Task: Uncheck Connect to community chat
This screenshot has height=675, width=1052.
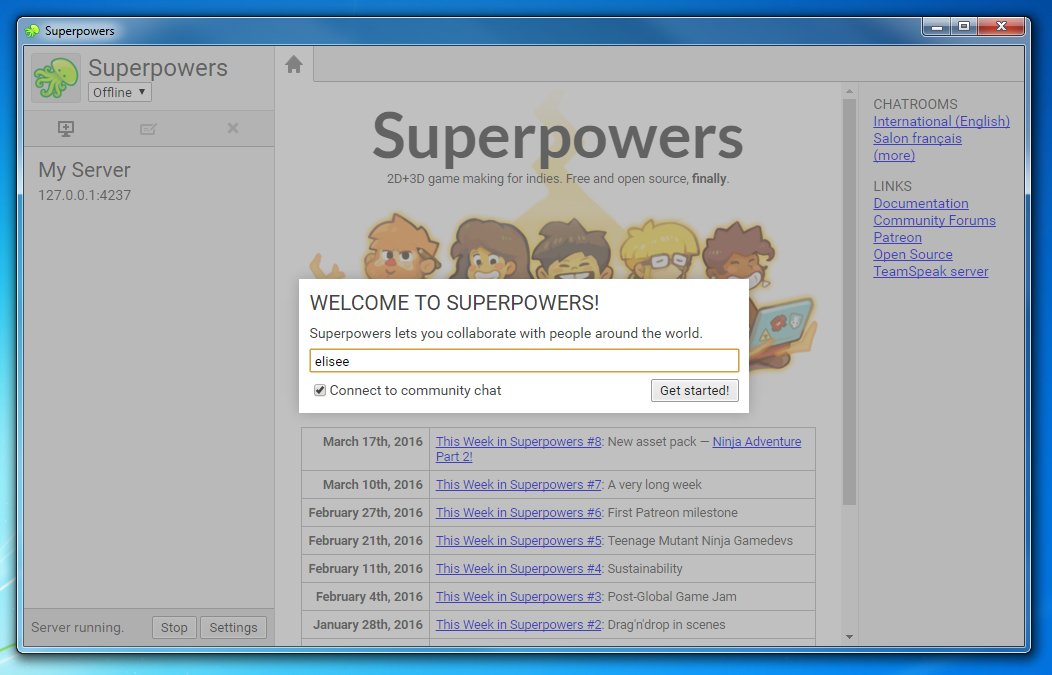Action: 320,390
